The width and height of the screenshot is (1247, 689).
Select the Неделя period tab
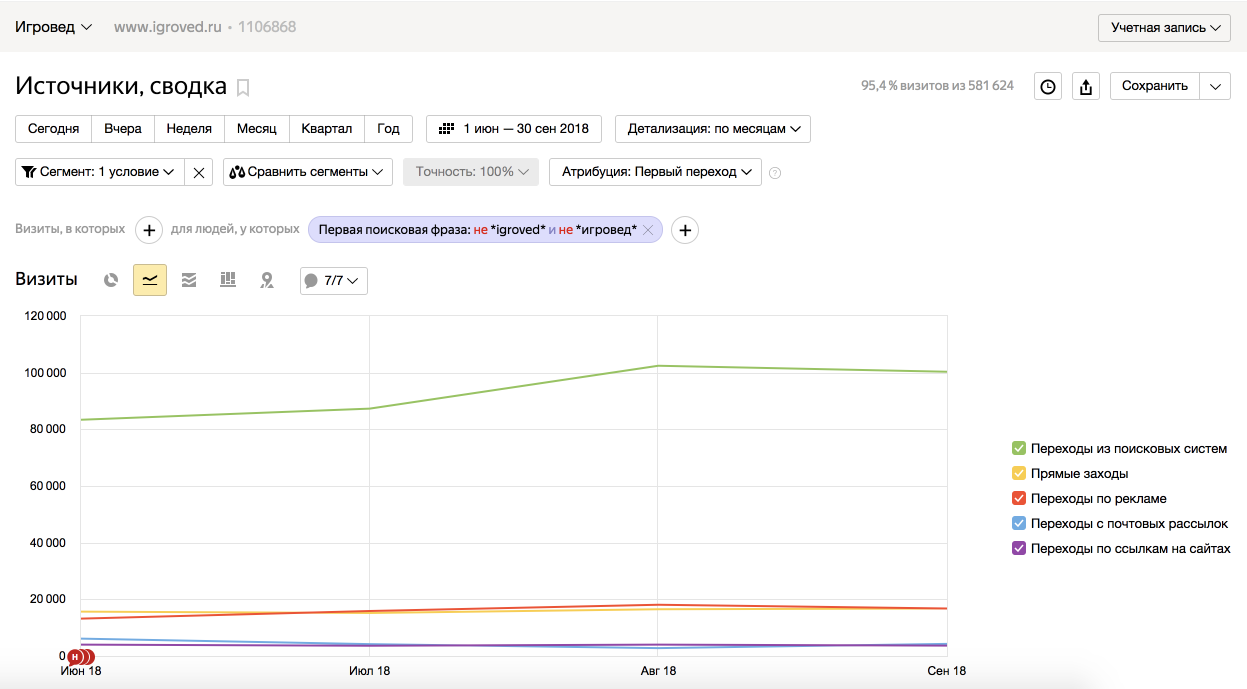[x=189, y=129]
